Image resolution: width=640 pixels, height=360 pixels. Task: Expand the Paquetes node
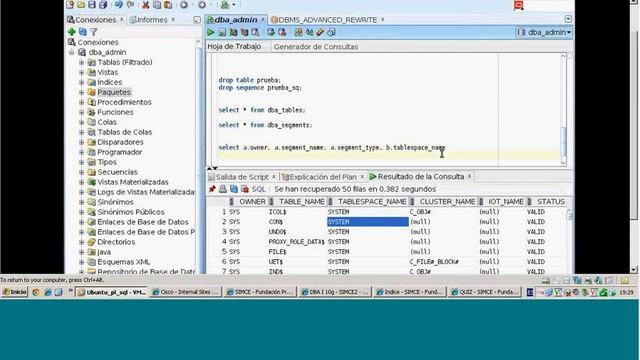(82, 92)
